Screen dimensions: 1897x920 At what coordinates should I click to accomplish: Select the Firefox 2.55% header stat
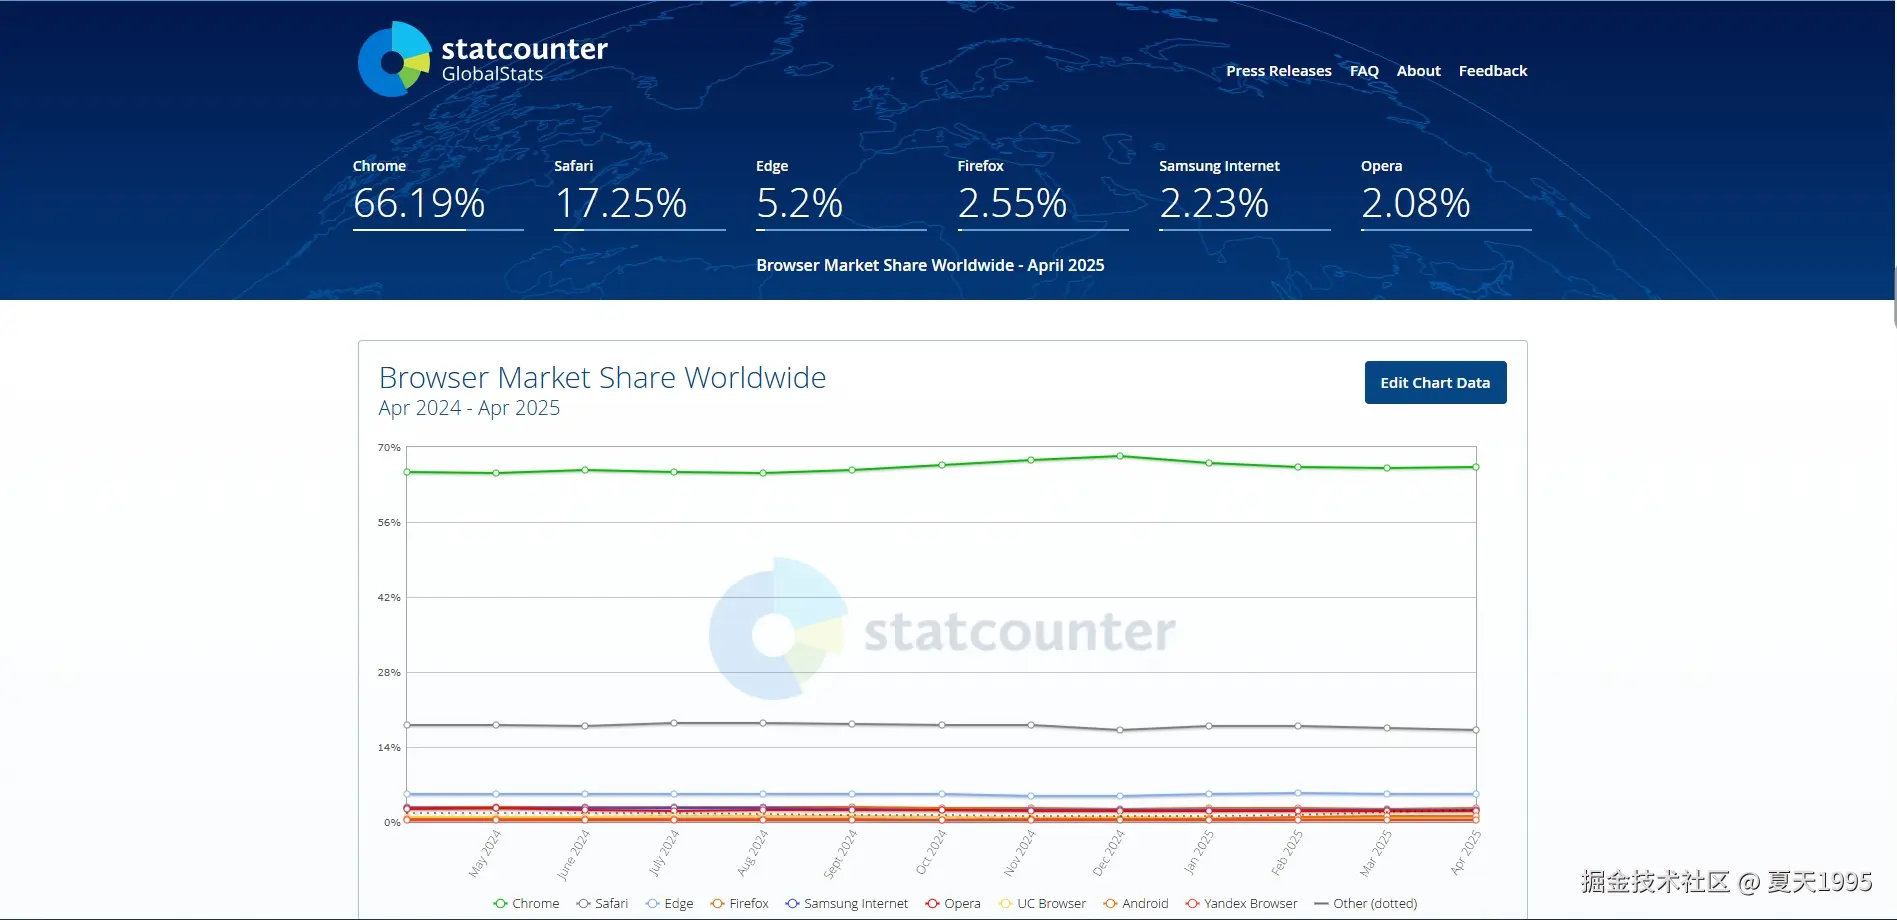coord(1043,194)
